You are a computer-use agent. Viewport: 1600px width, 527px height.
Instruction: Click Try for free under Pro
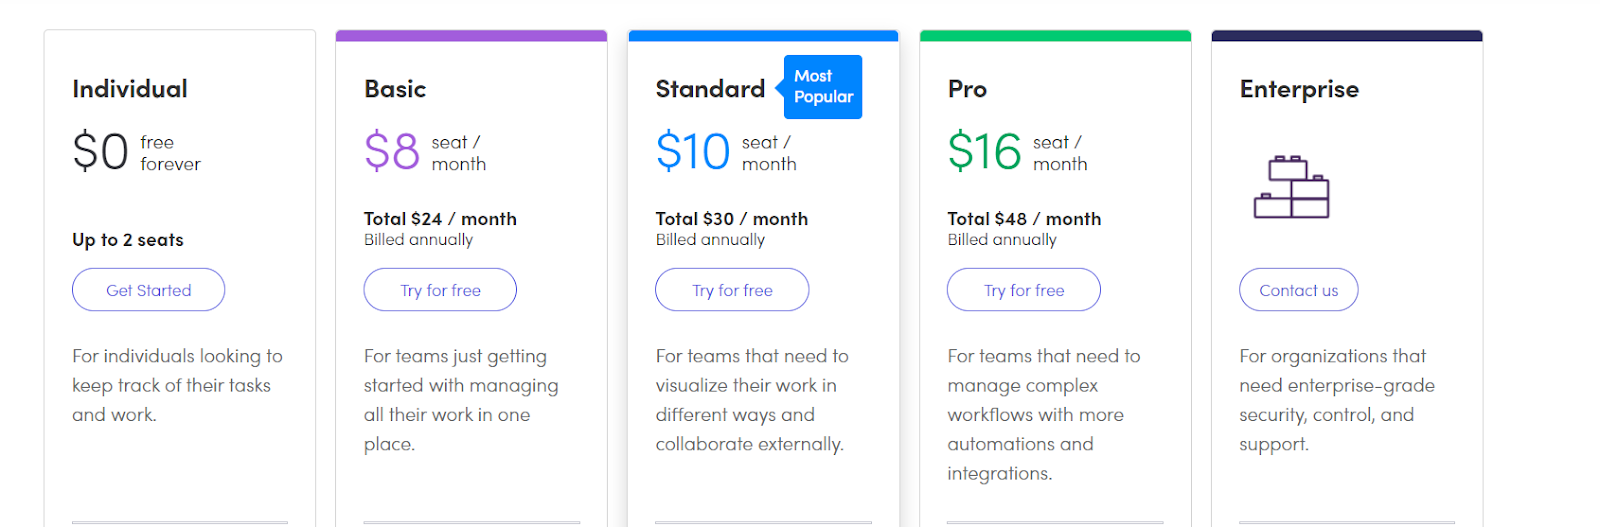pos(1023,290)
